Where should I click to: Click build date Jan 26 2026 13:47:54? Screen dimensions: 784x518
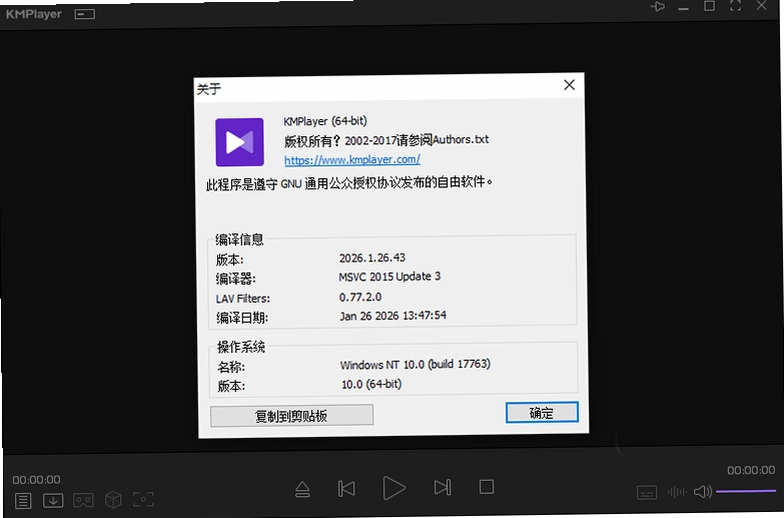(393, 316)
